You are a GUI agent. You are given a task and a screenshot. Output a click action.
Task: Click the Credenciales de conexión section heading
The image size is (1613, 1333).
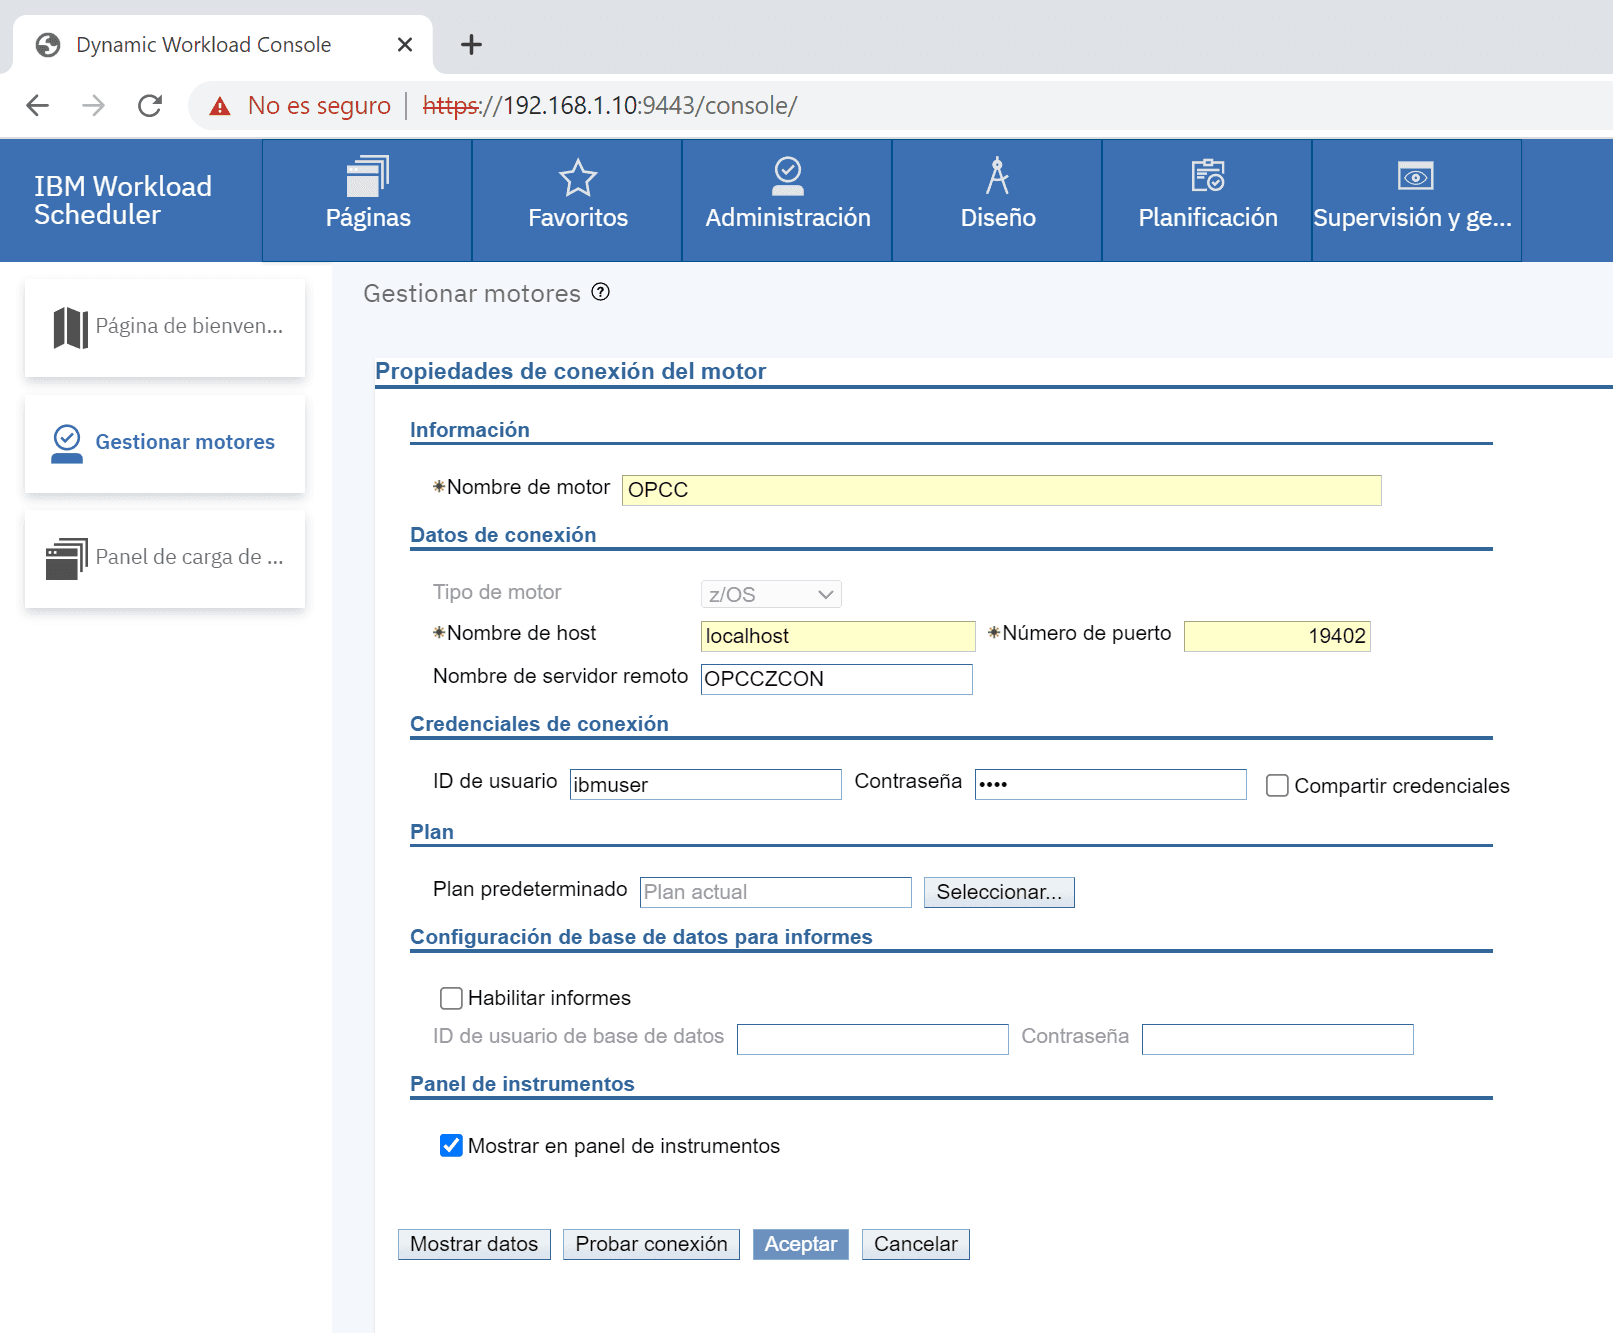(x=539, y=724)
